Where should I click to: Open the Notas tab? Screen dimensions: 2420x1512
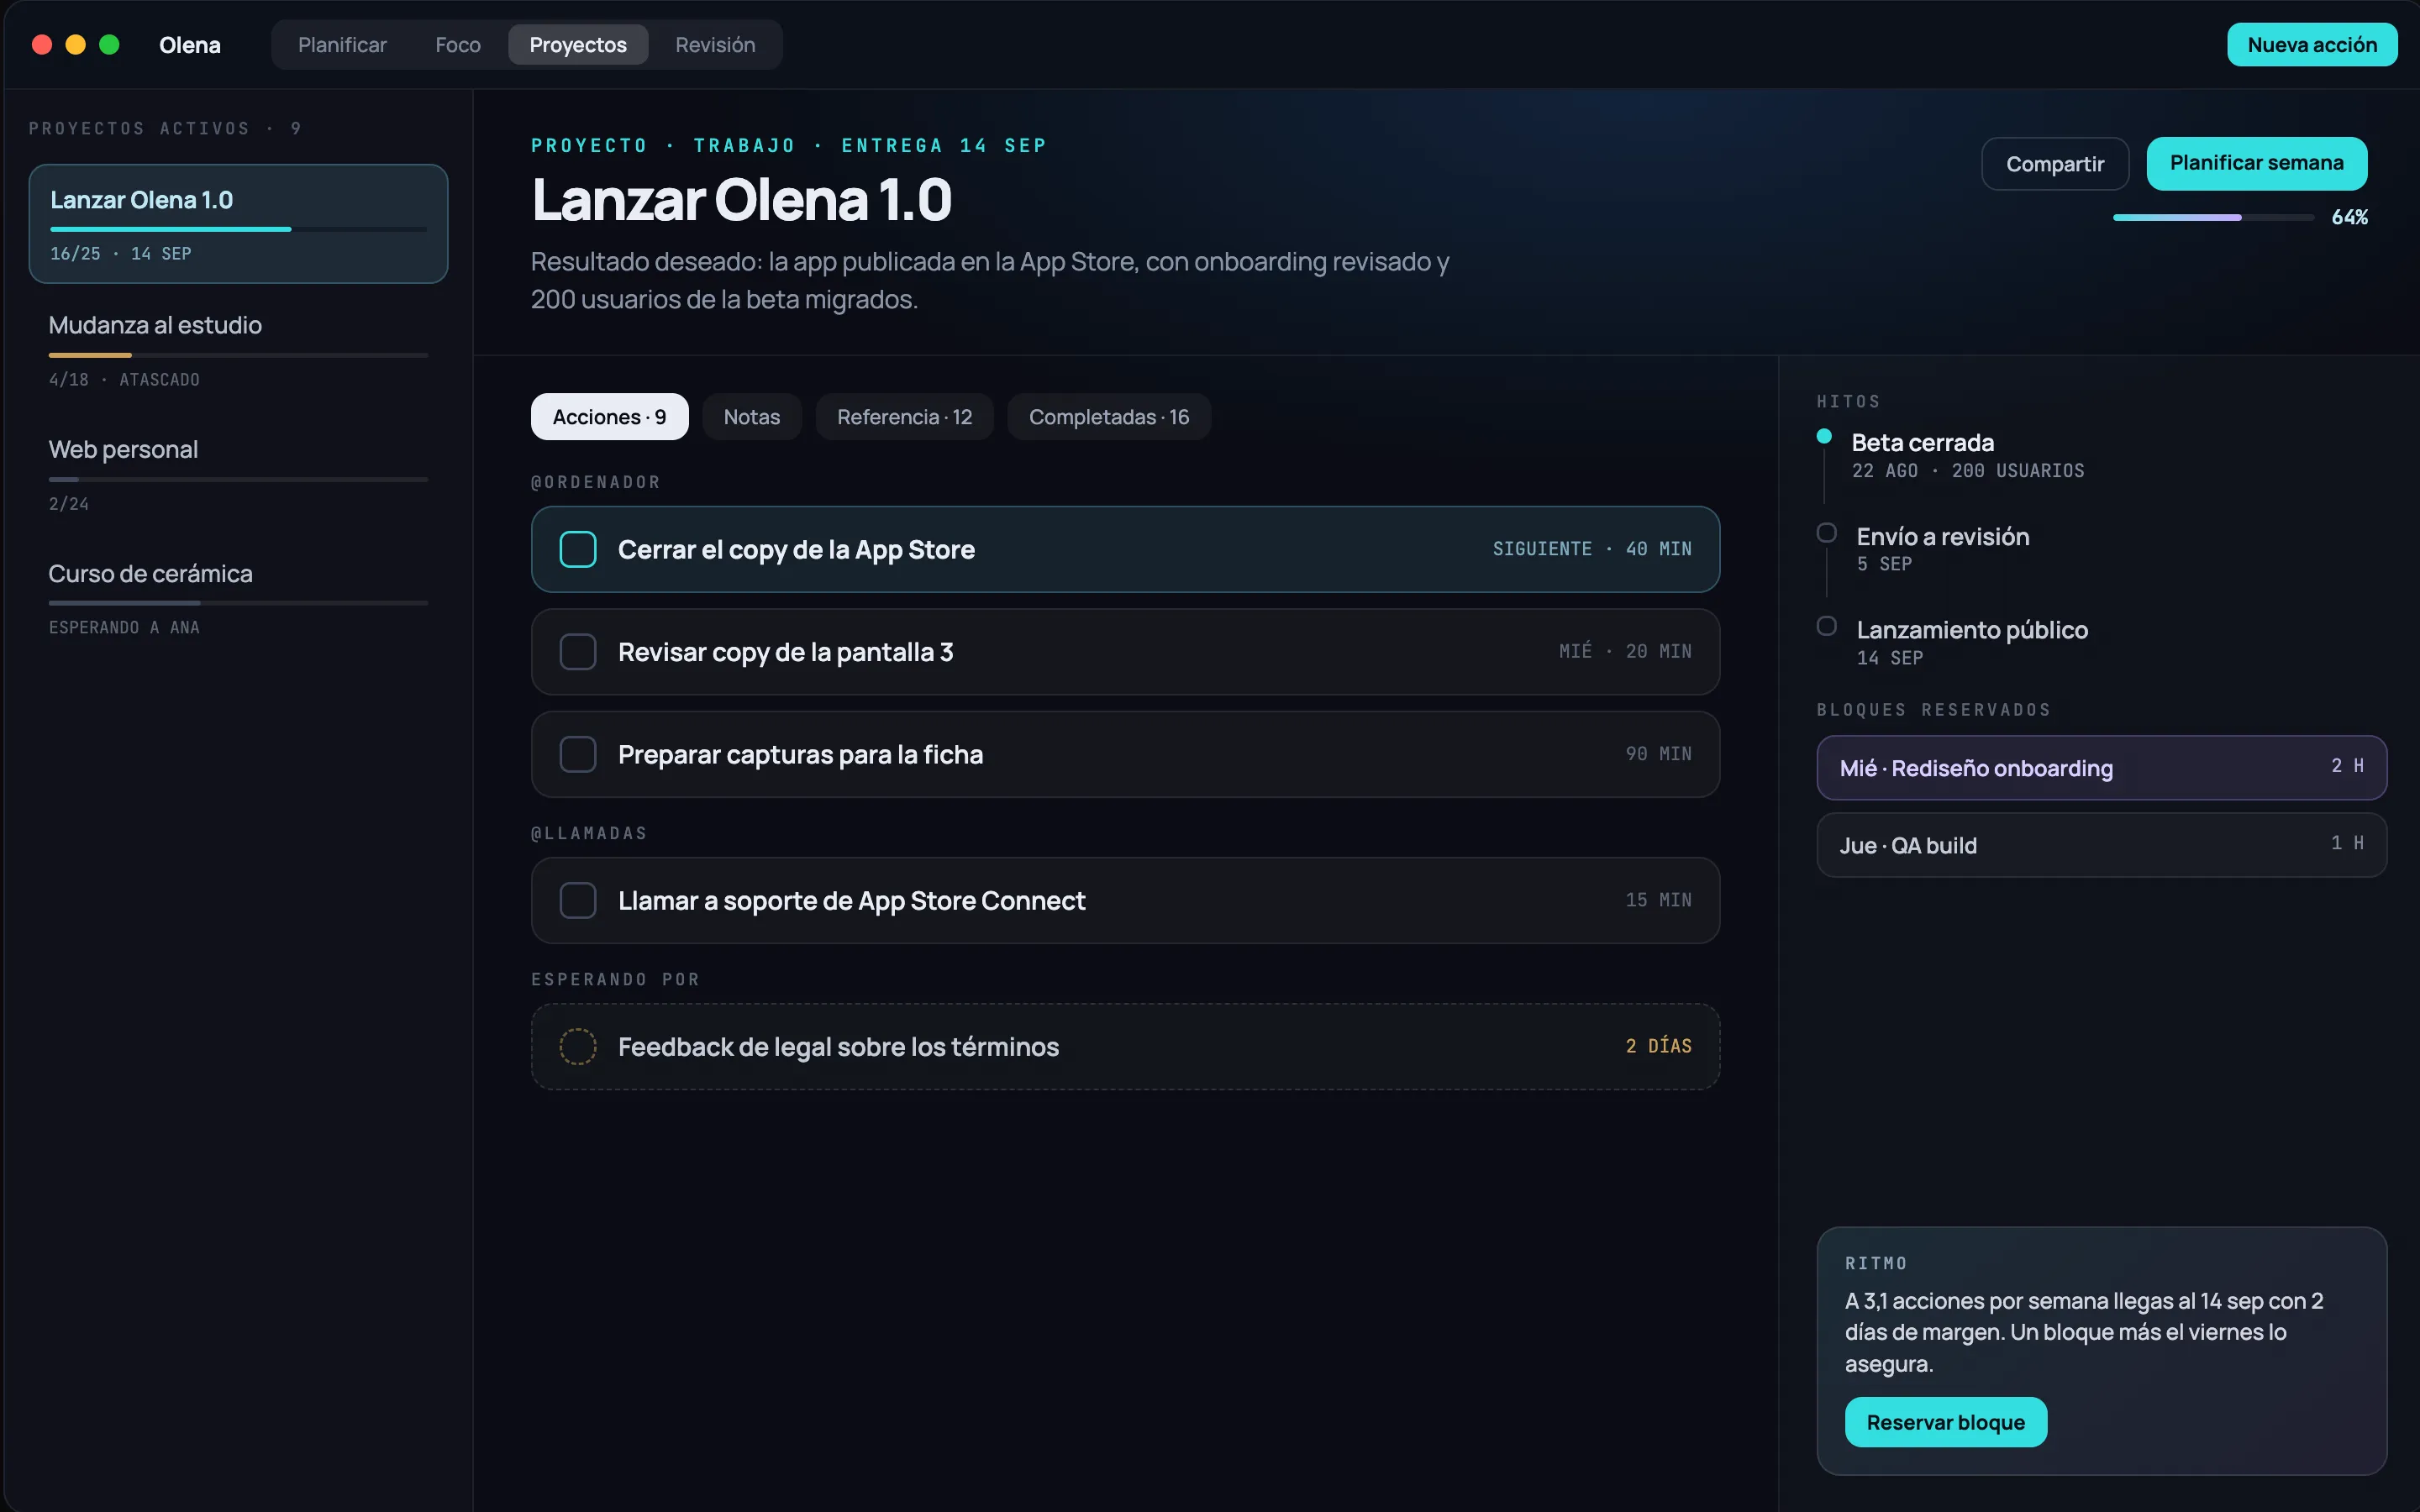pos(752,417)
